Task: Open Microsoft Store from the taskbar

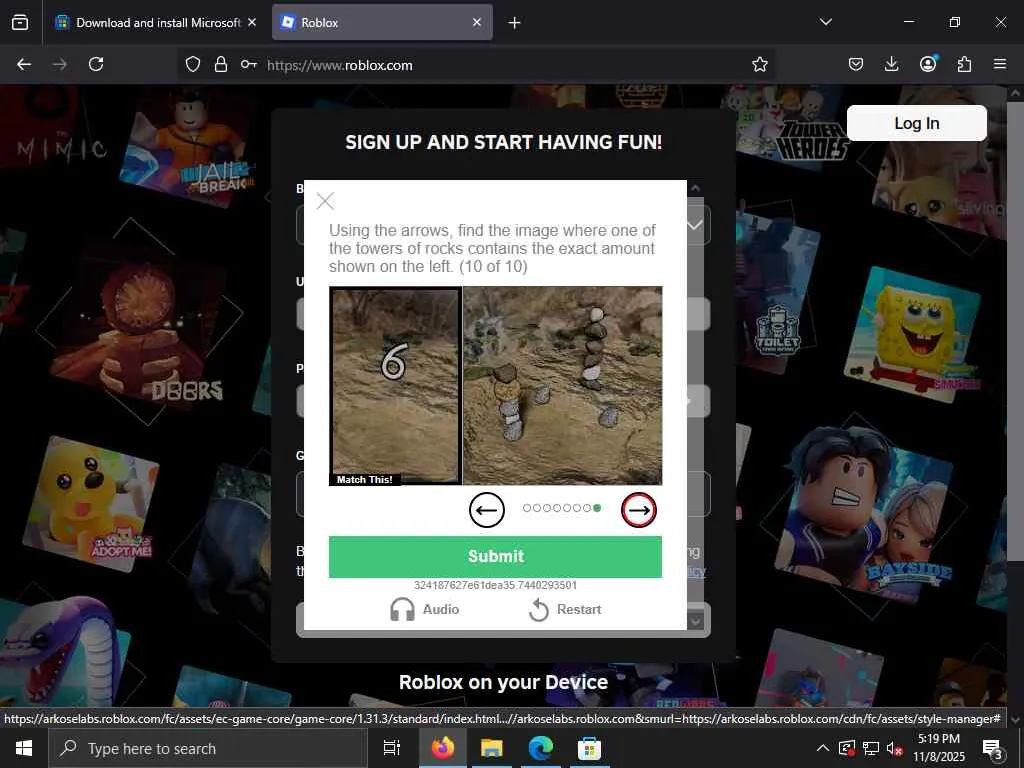Action: click(589, 748)
